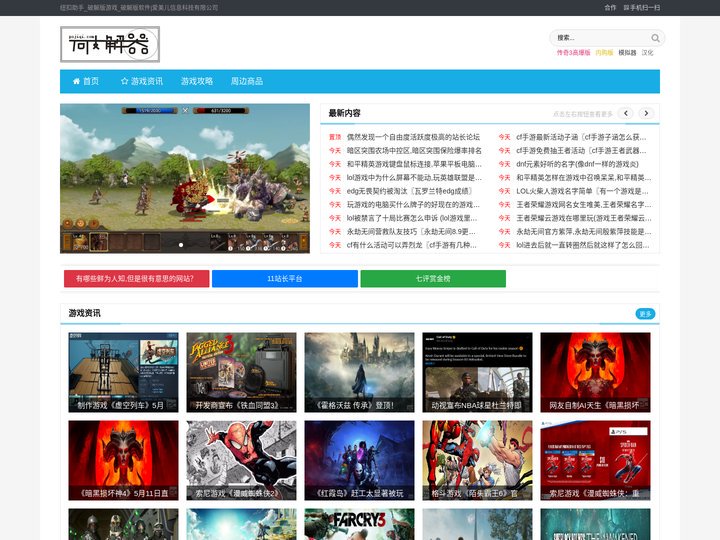Open article cf手游最新活动子涵
The width and height of the screenshot is (720, 540).
pyautogui.click(x=581, y=137)
